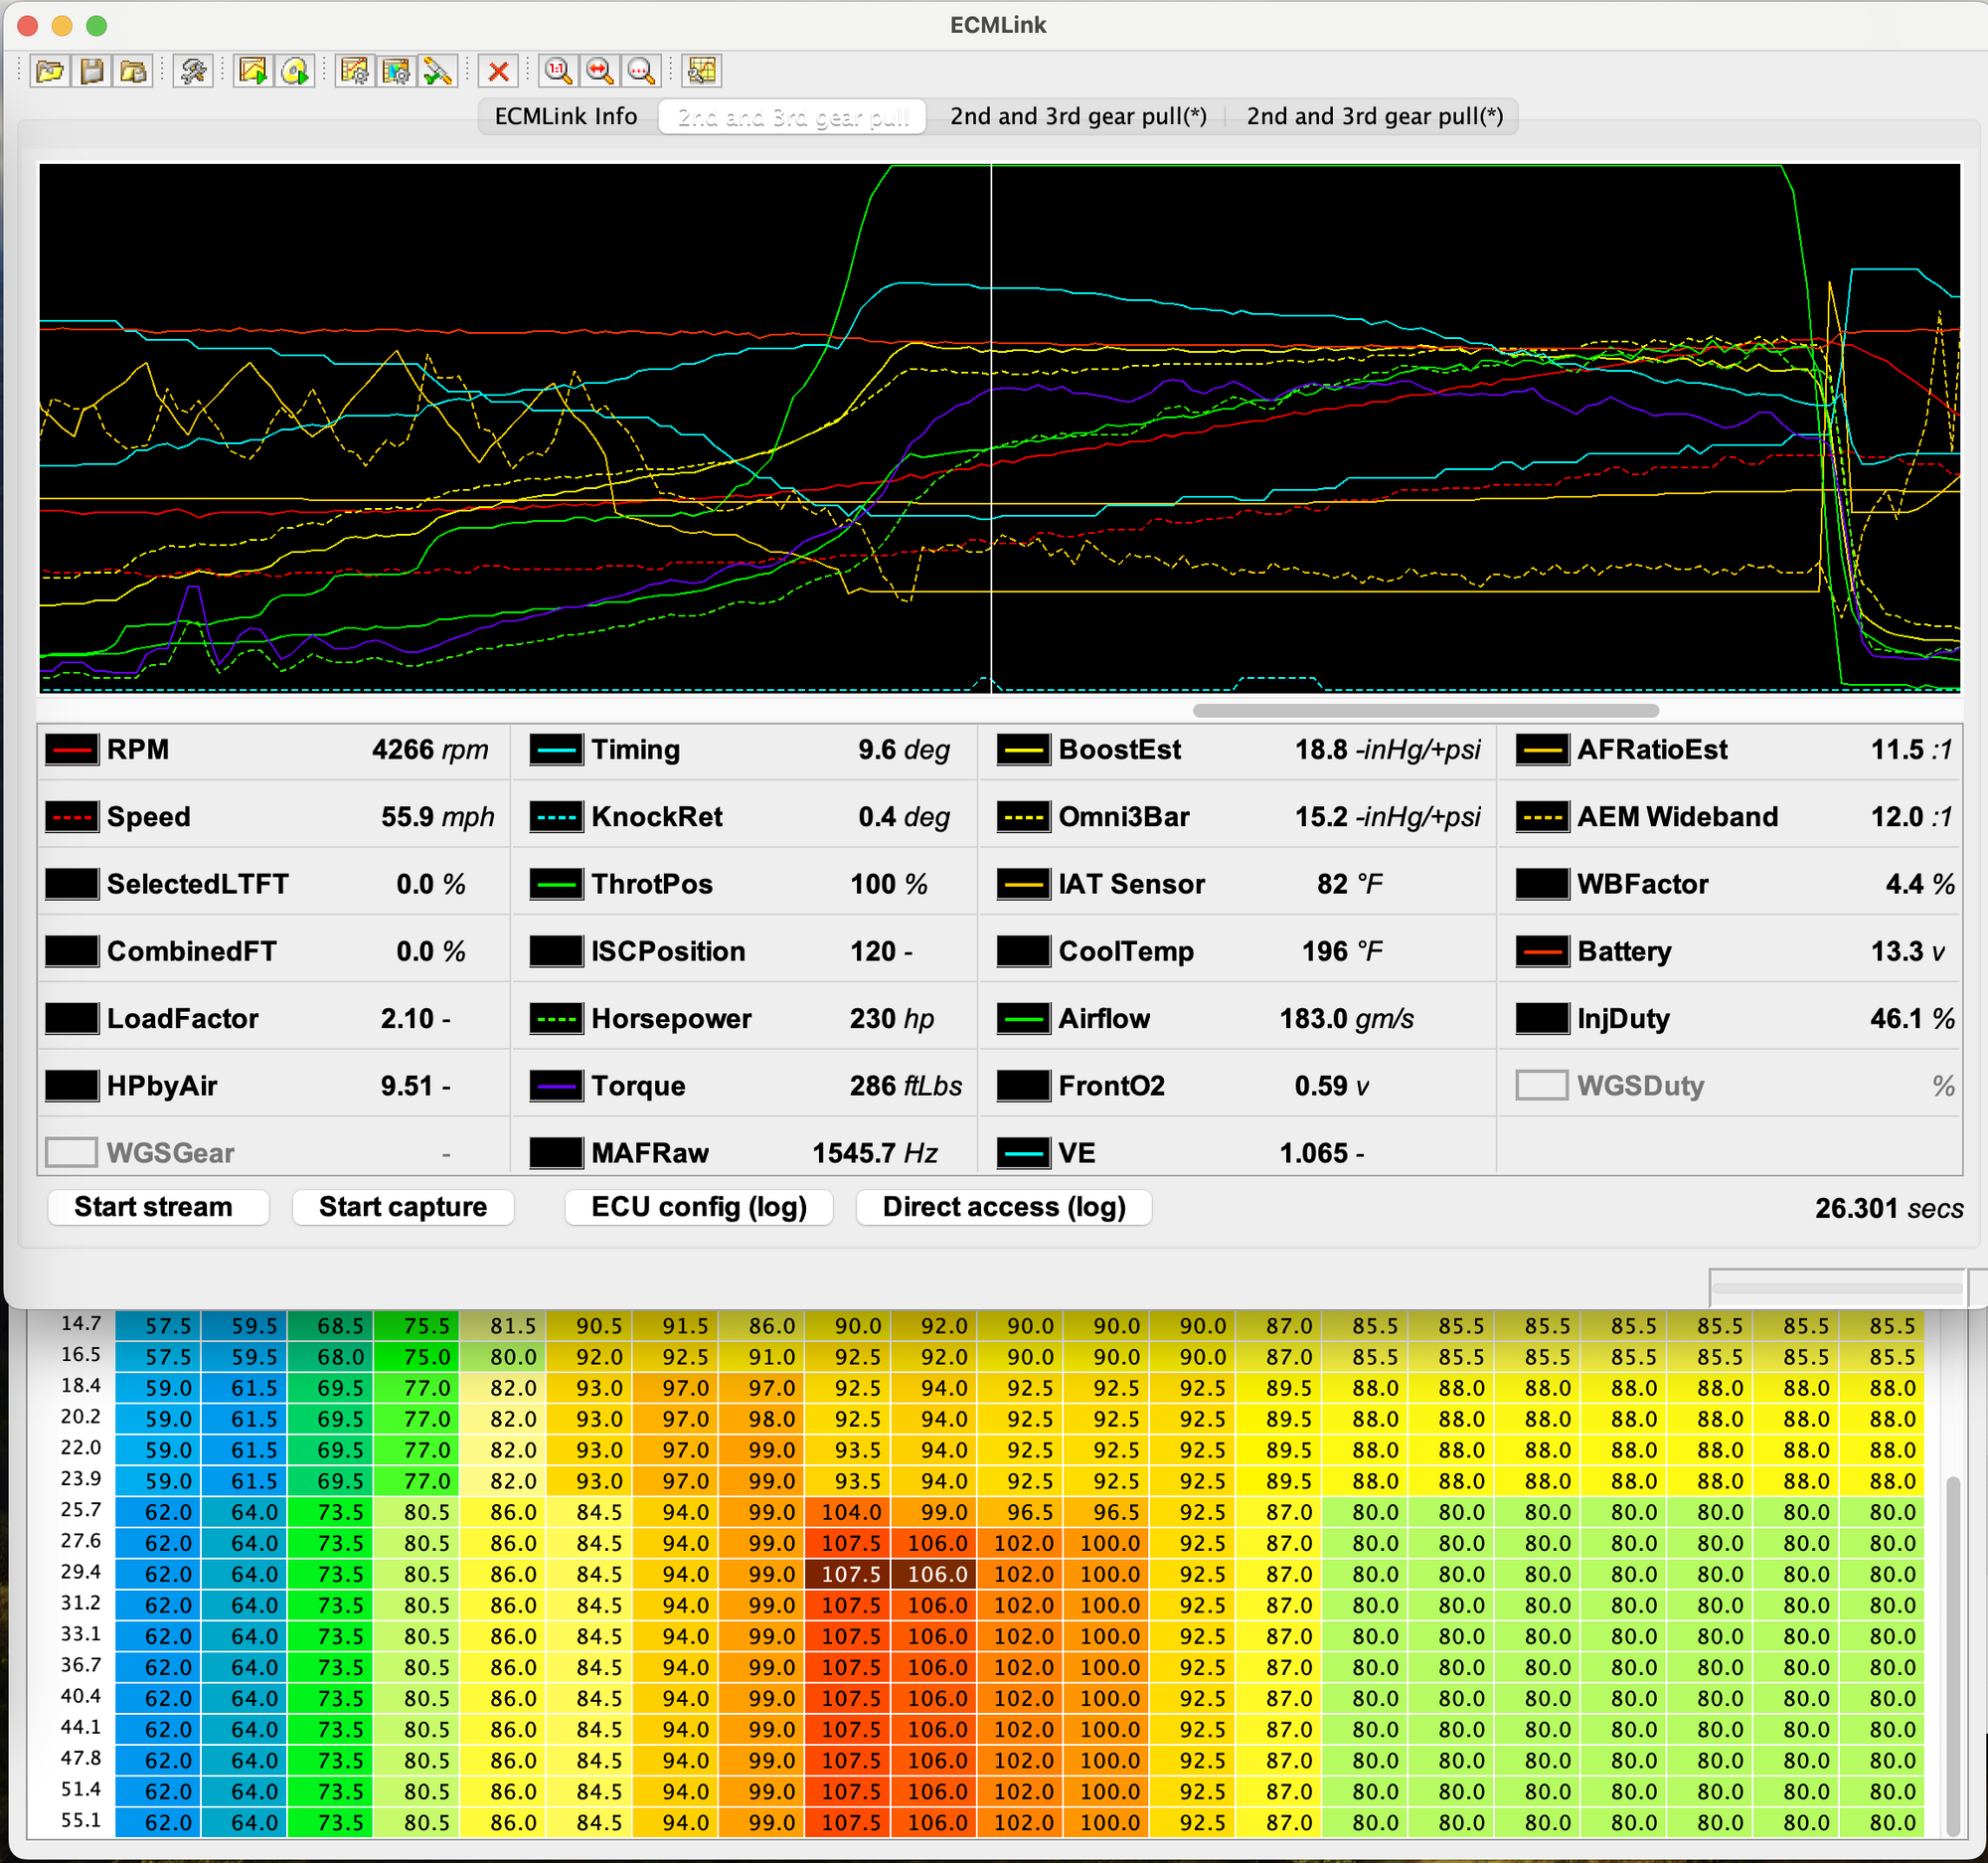Click the Start capture button
This screenshot has height=1863, width=1988.
(x=403, y=1207)
